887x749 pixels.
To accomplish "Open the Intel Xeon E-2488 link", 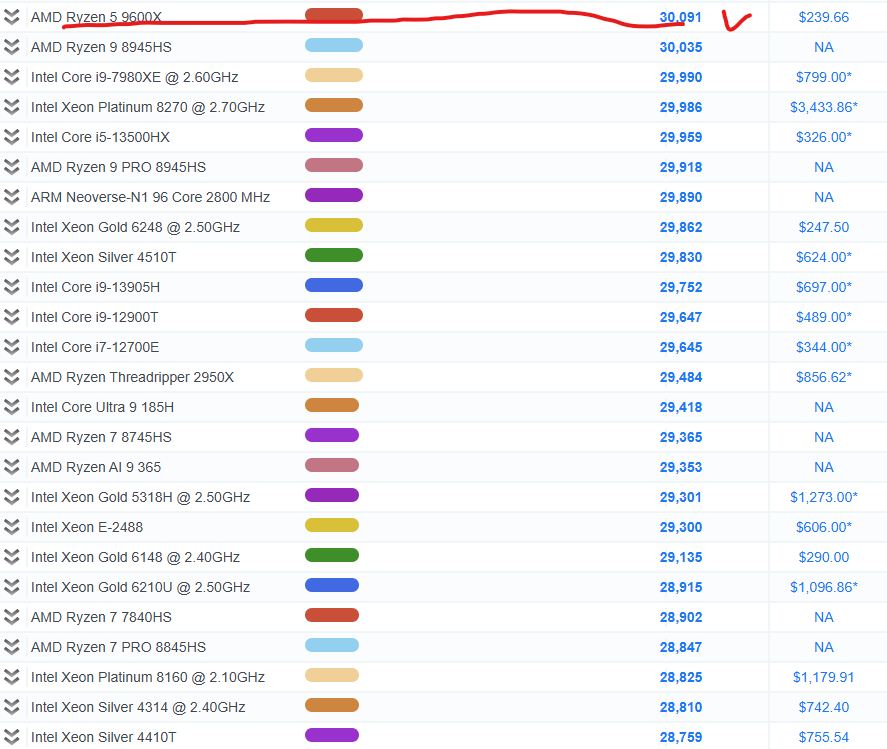I will point(87,527).
